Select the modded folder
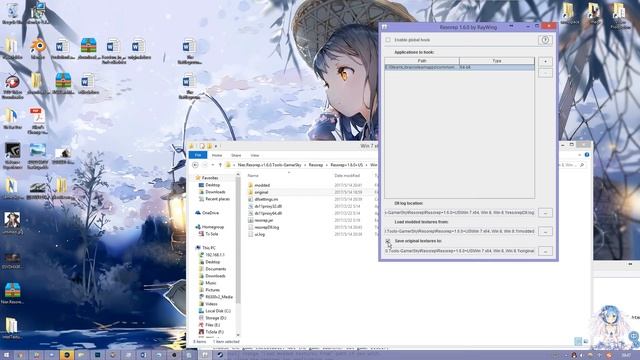 pyautogui.click(x=262, y=185)
